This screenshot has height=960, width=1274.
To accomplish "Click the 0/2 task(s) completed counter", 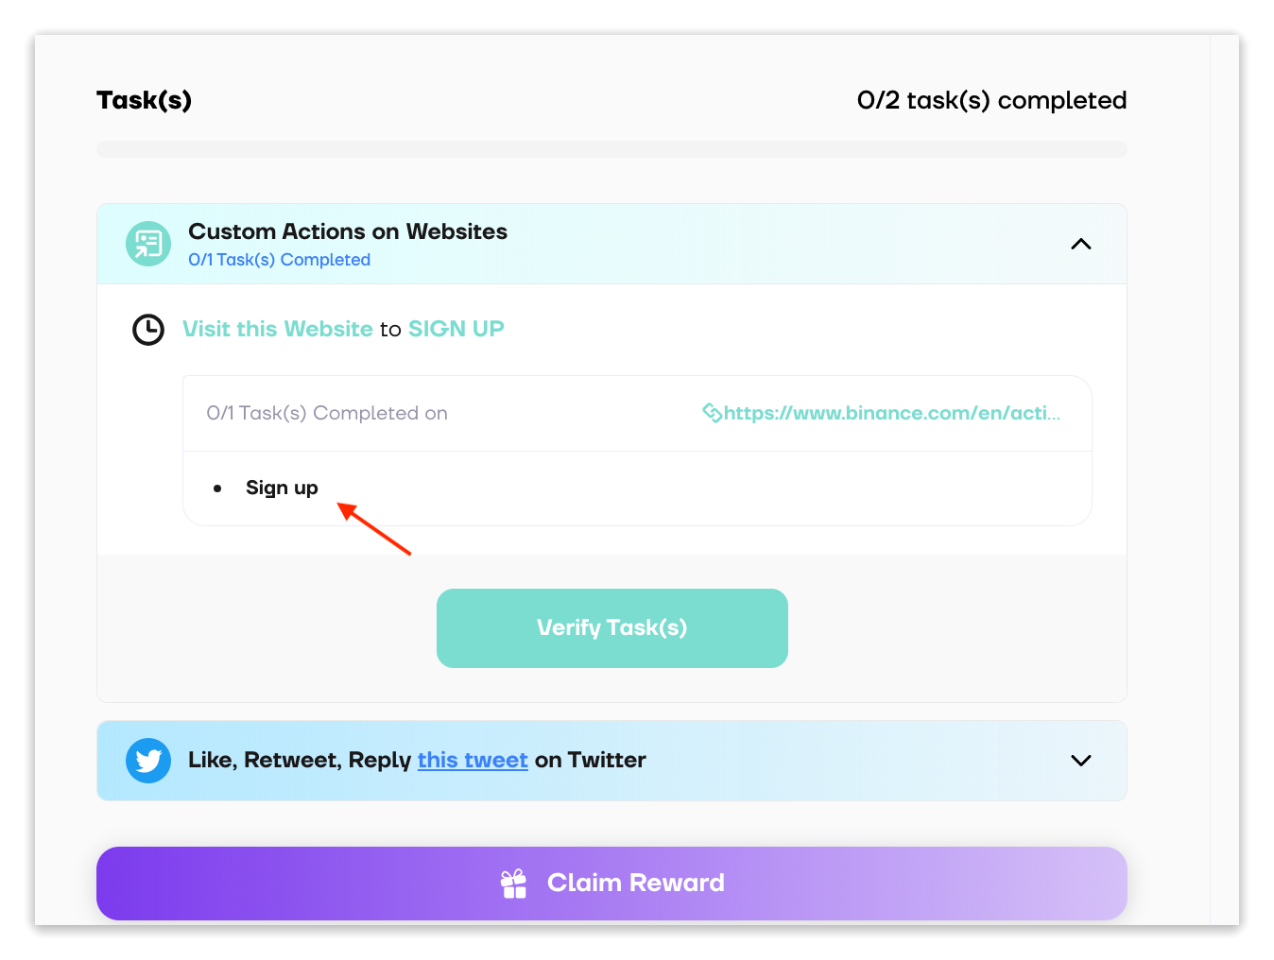I will 991,101.
